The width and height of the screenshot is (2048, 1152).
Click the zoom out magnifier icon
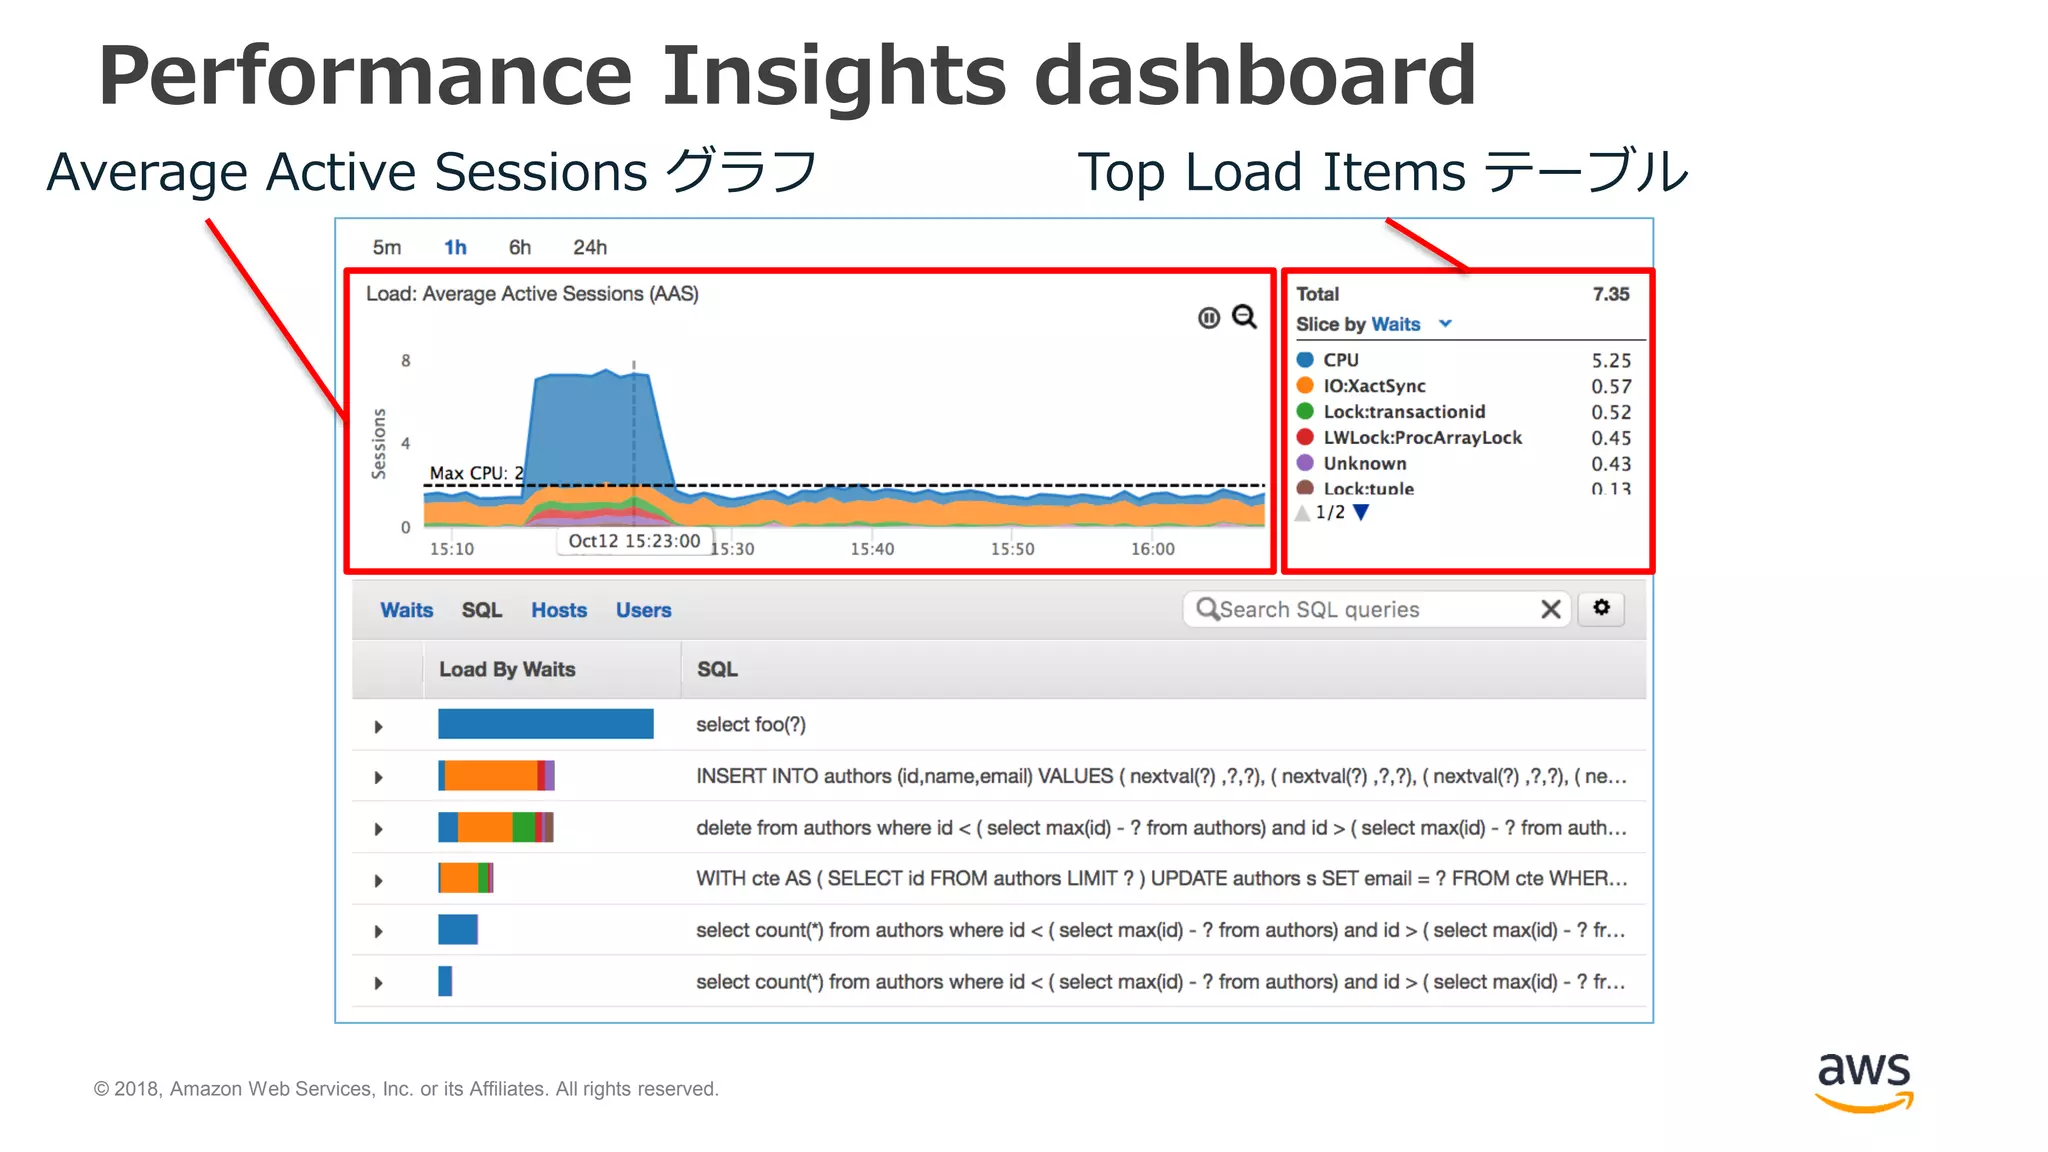[x=1244, y=317]
